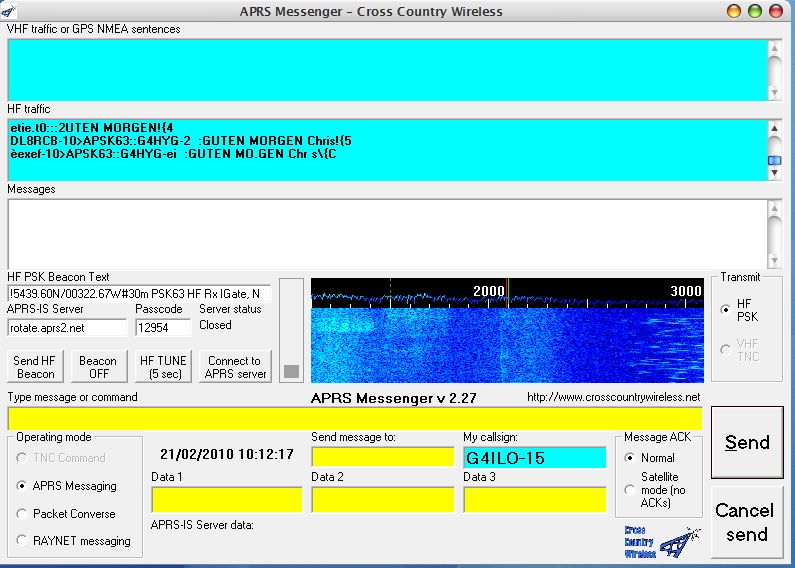Click the Passcode field showing 12954
Screen dimensions: 795x568
(163, 328)
